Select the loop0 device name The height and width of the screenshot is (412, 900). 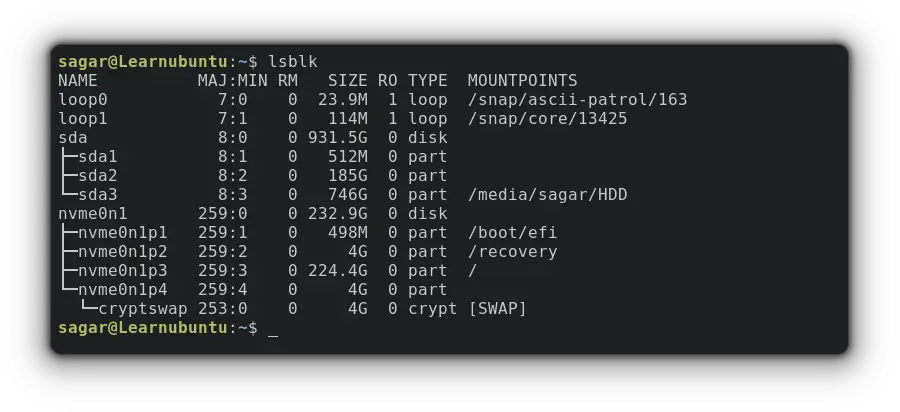coord(83,100)
